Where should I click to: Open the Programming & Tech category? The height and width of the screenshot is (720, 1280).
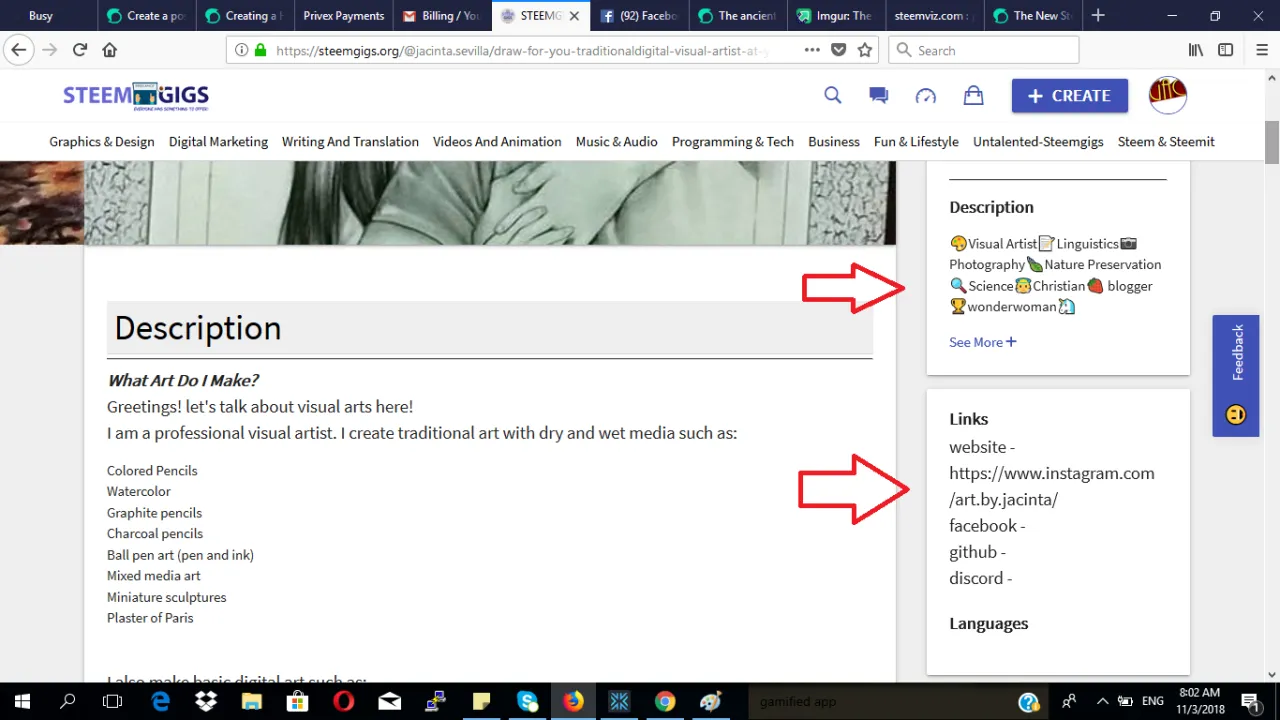point(733,142)
